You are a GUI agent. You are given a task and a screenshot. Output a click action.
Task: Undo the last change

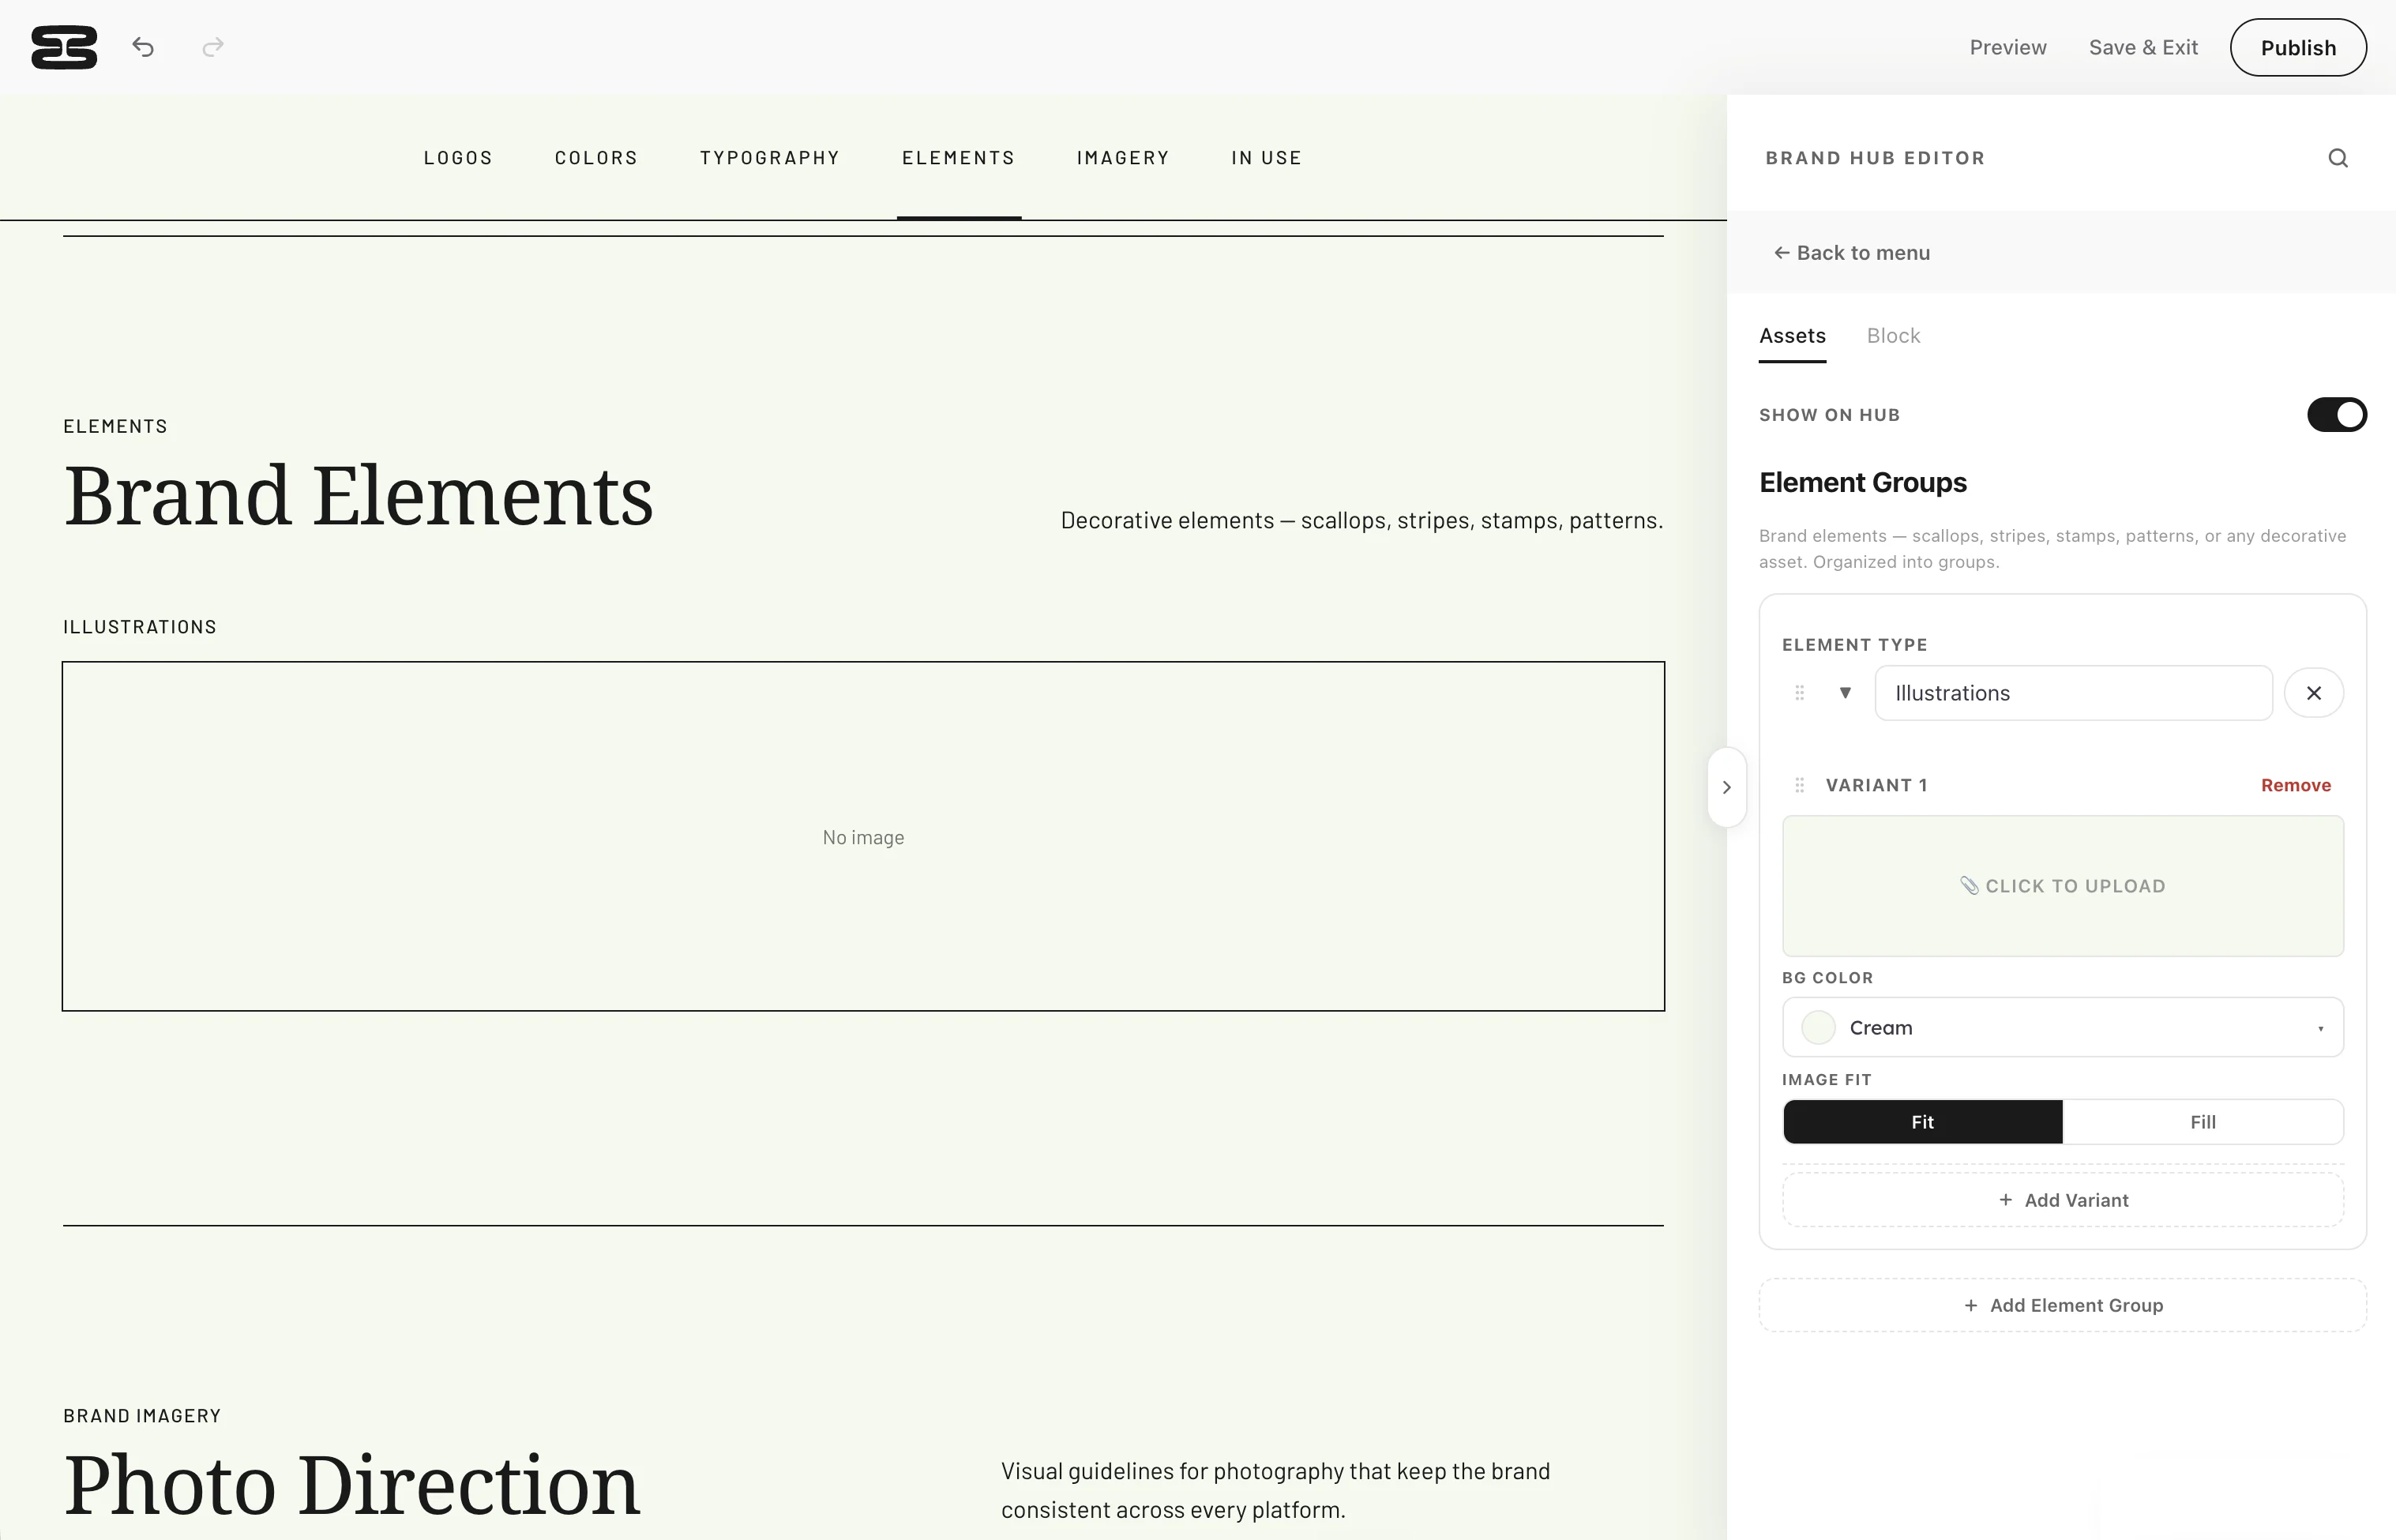(143, 47)
